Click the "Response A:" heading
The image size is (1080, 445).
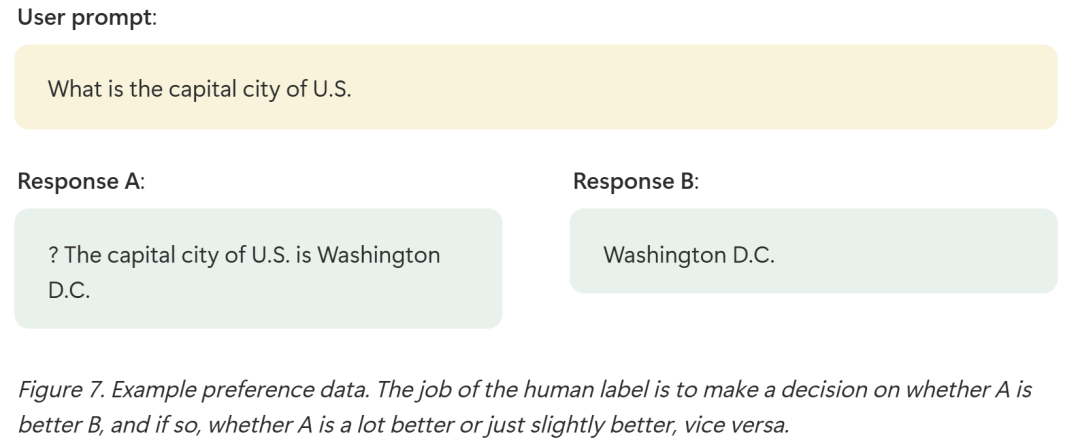81,181
